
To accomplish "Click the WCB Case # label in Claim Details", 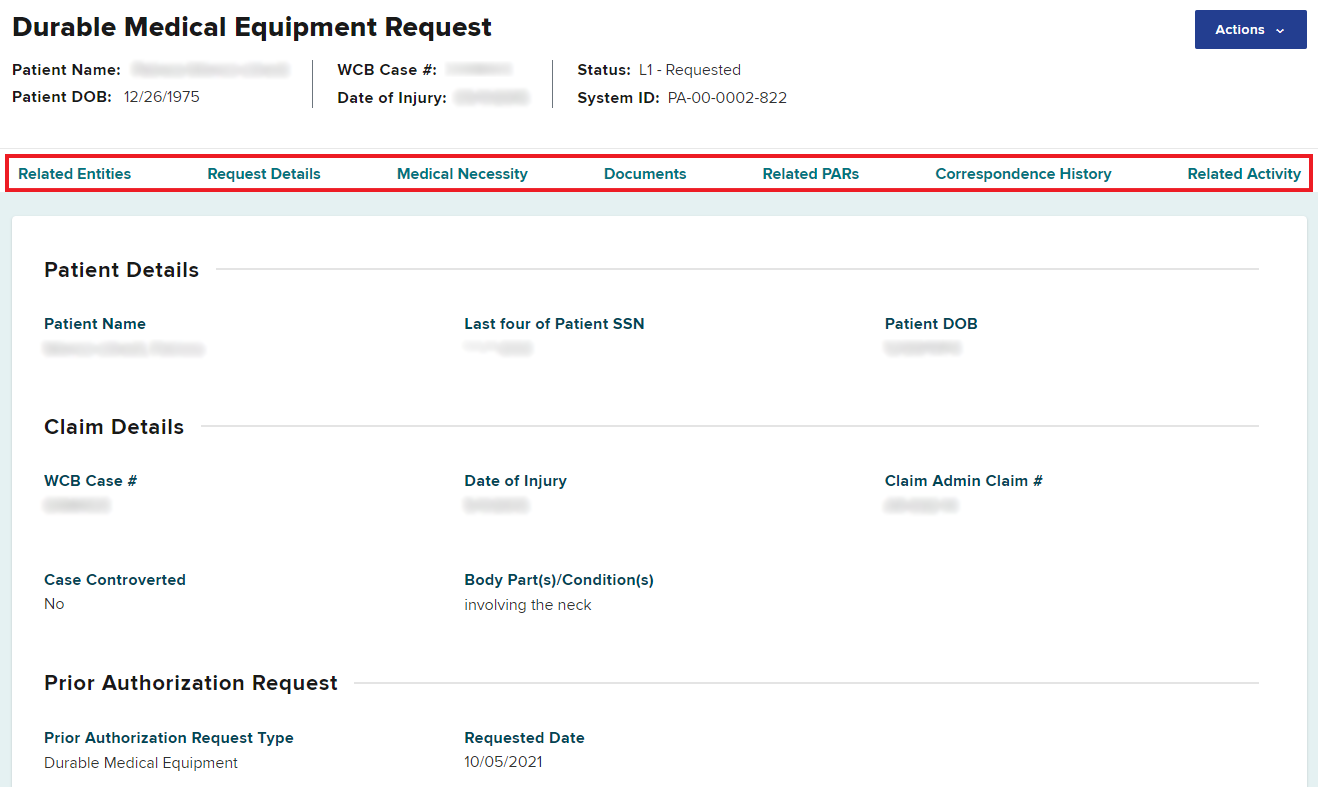I will pos(91,481).
